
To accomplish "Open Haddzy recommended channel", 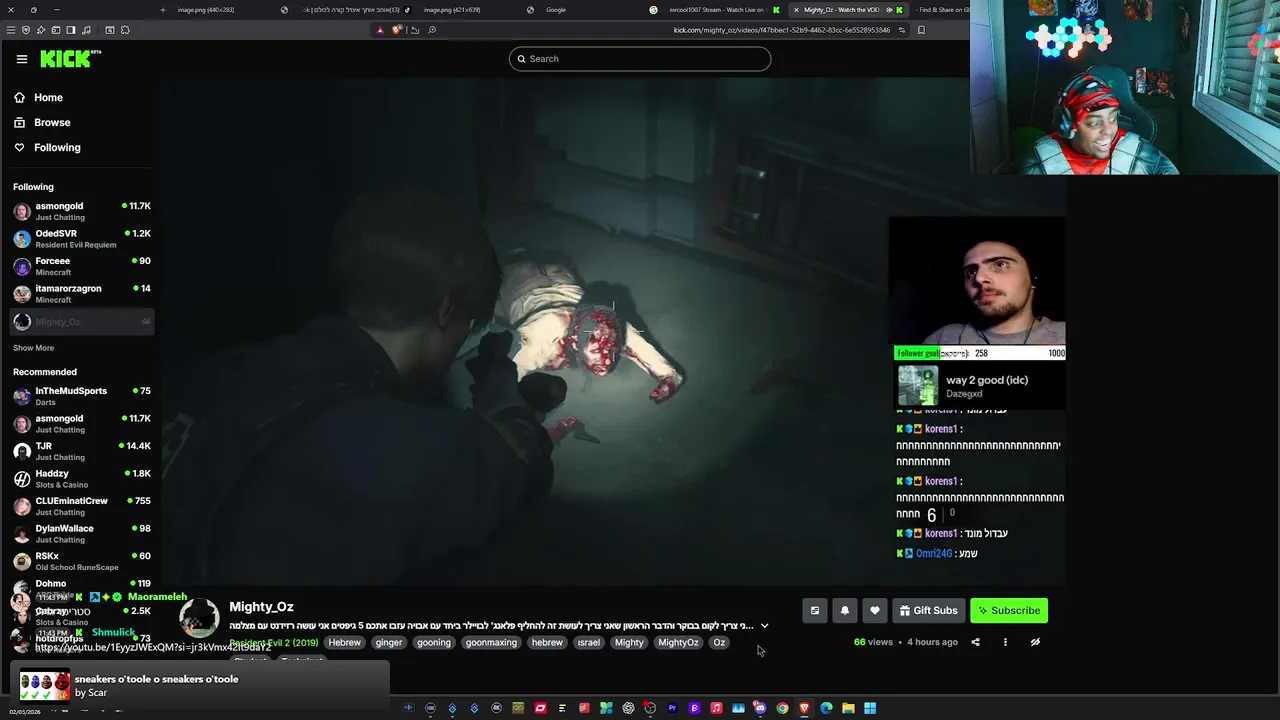I will (82, 479).
